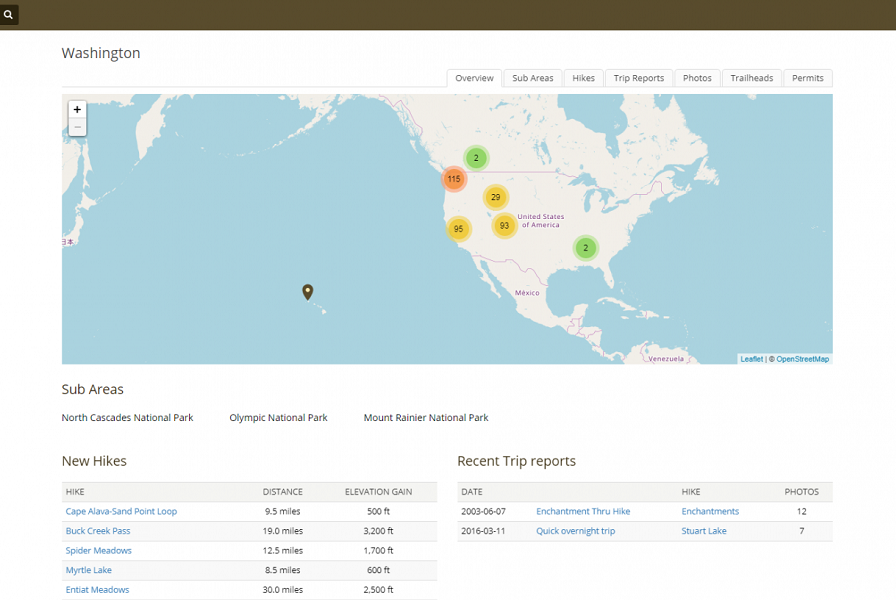Switch to the Hikes tab
This screenshot has height=600, width=896.
click(583, 78)
